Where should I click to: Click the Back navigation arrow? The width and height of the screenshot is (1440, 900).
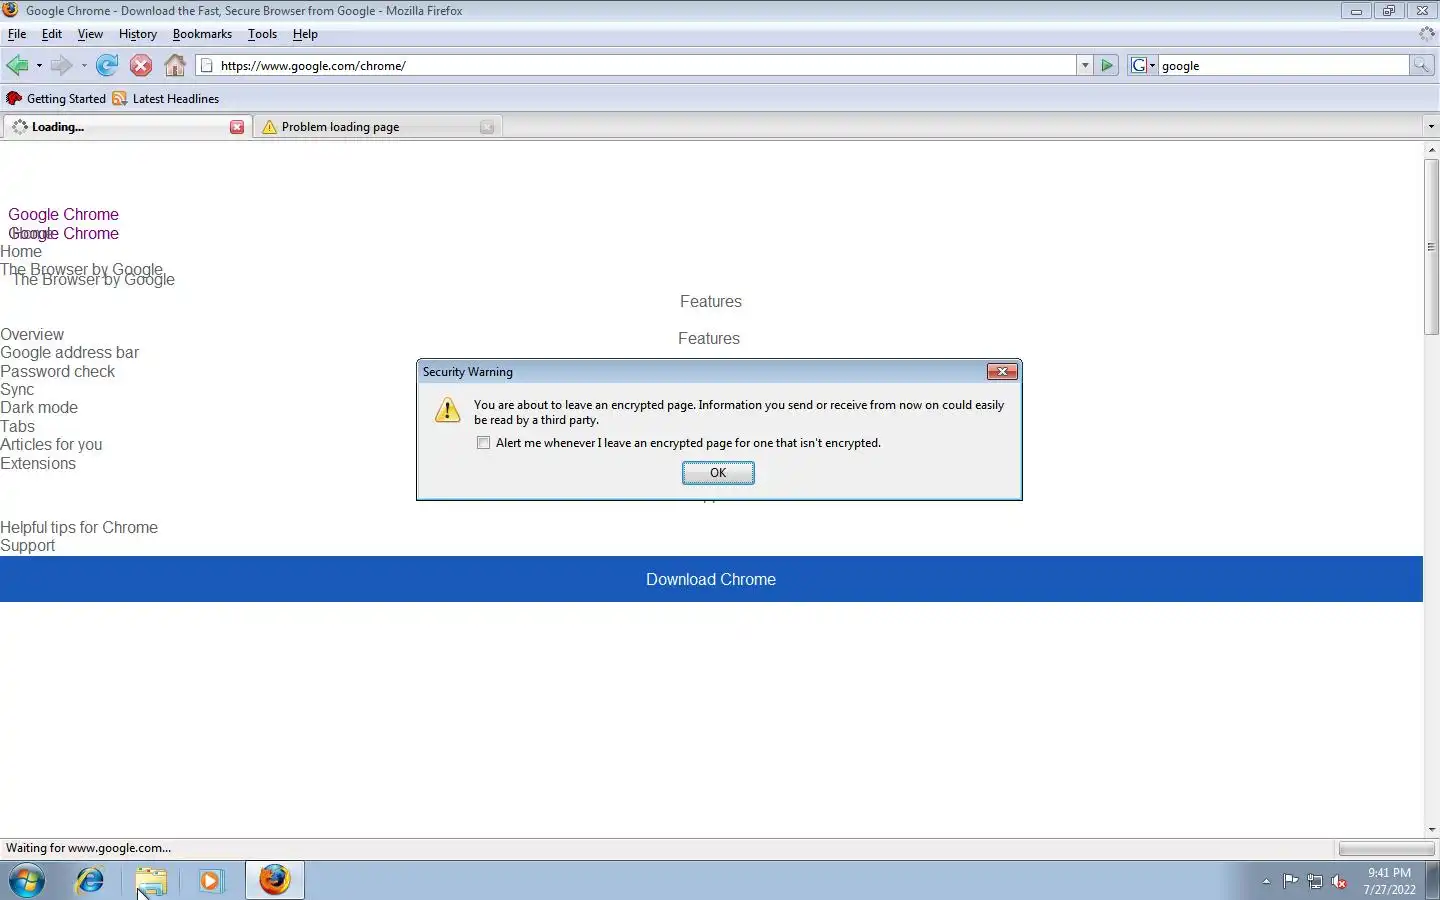pos(17,66)
